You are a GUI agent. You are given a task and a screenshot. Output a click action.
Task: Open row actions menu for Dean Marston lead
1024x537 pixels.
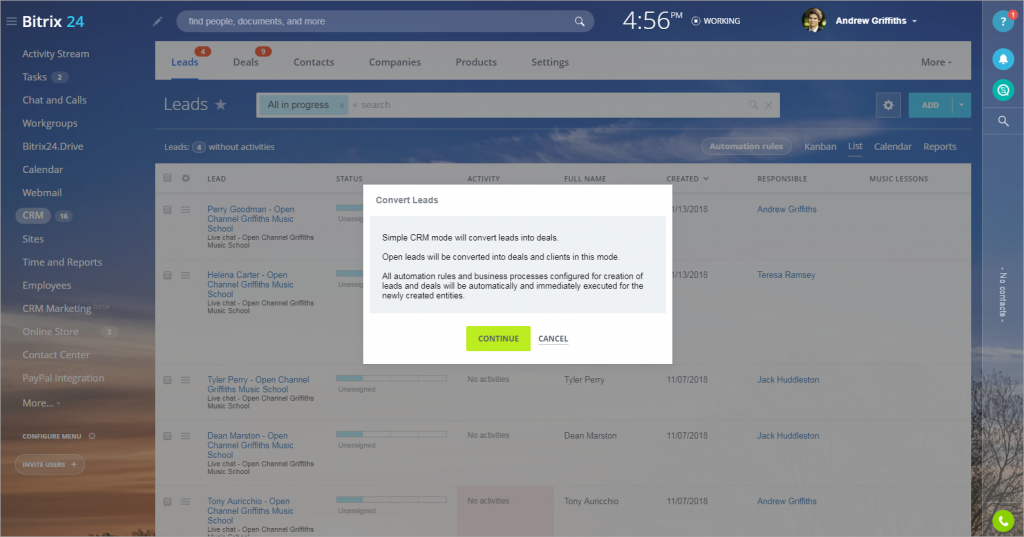(x=185, y=436)
